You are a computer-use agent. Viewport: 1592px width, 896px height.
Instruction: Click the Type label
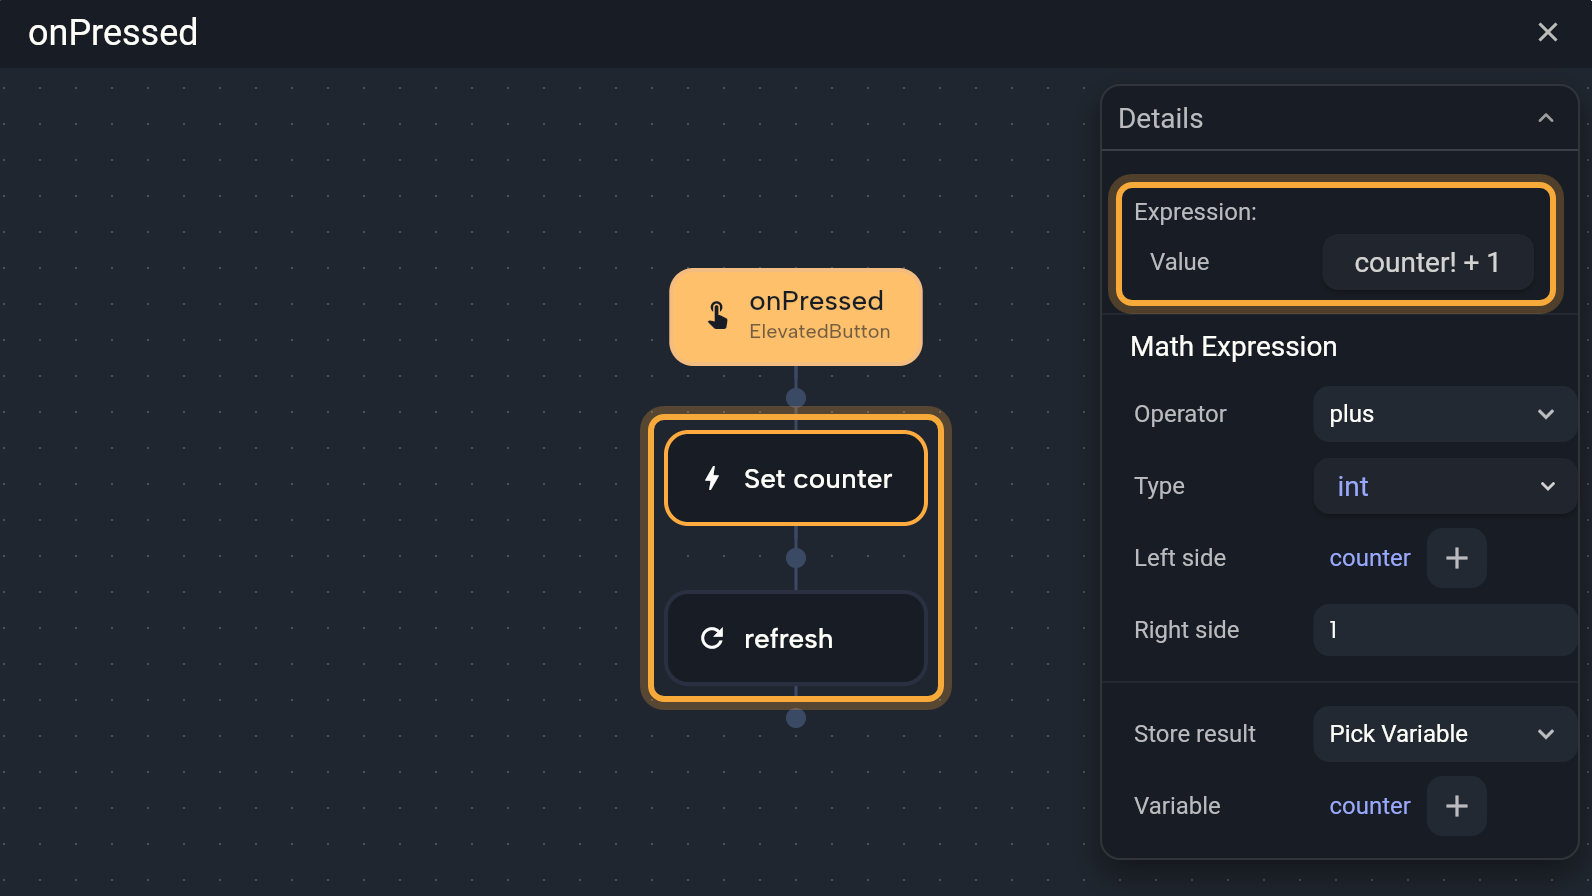[x=1159, y=486]
